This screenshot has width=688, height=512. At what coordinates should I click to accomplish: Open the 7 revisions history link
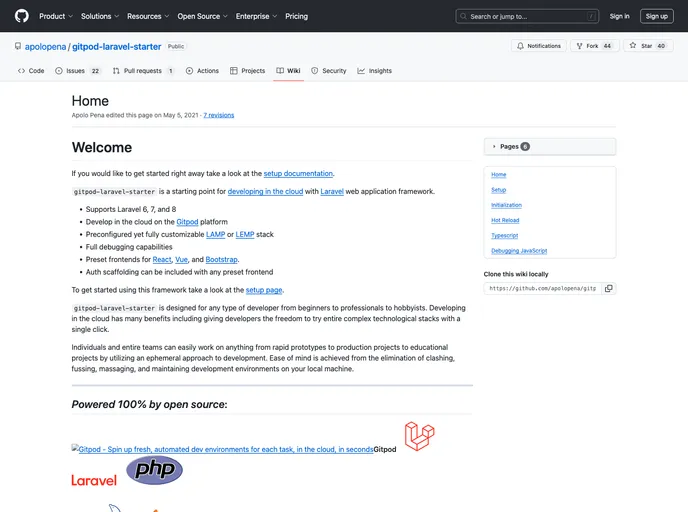[x=219, y=115]
